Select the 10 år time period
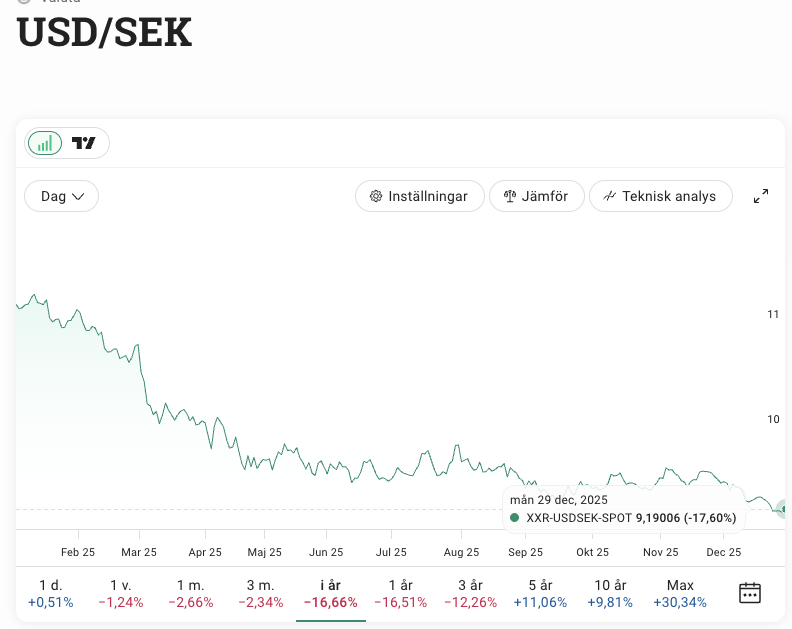 (x=610, y=593)
